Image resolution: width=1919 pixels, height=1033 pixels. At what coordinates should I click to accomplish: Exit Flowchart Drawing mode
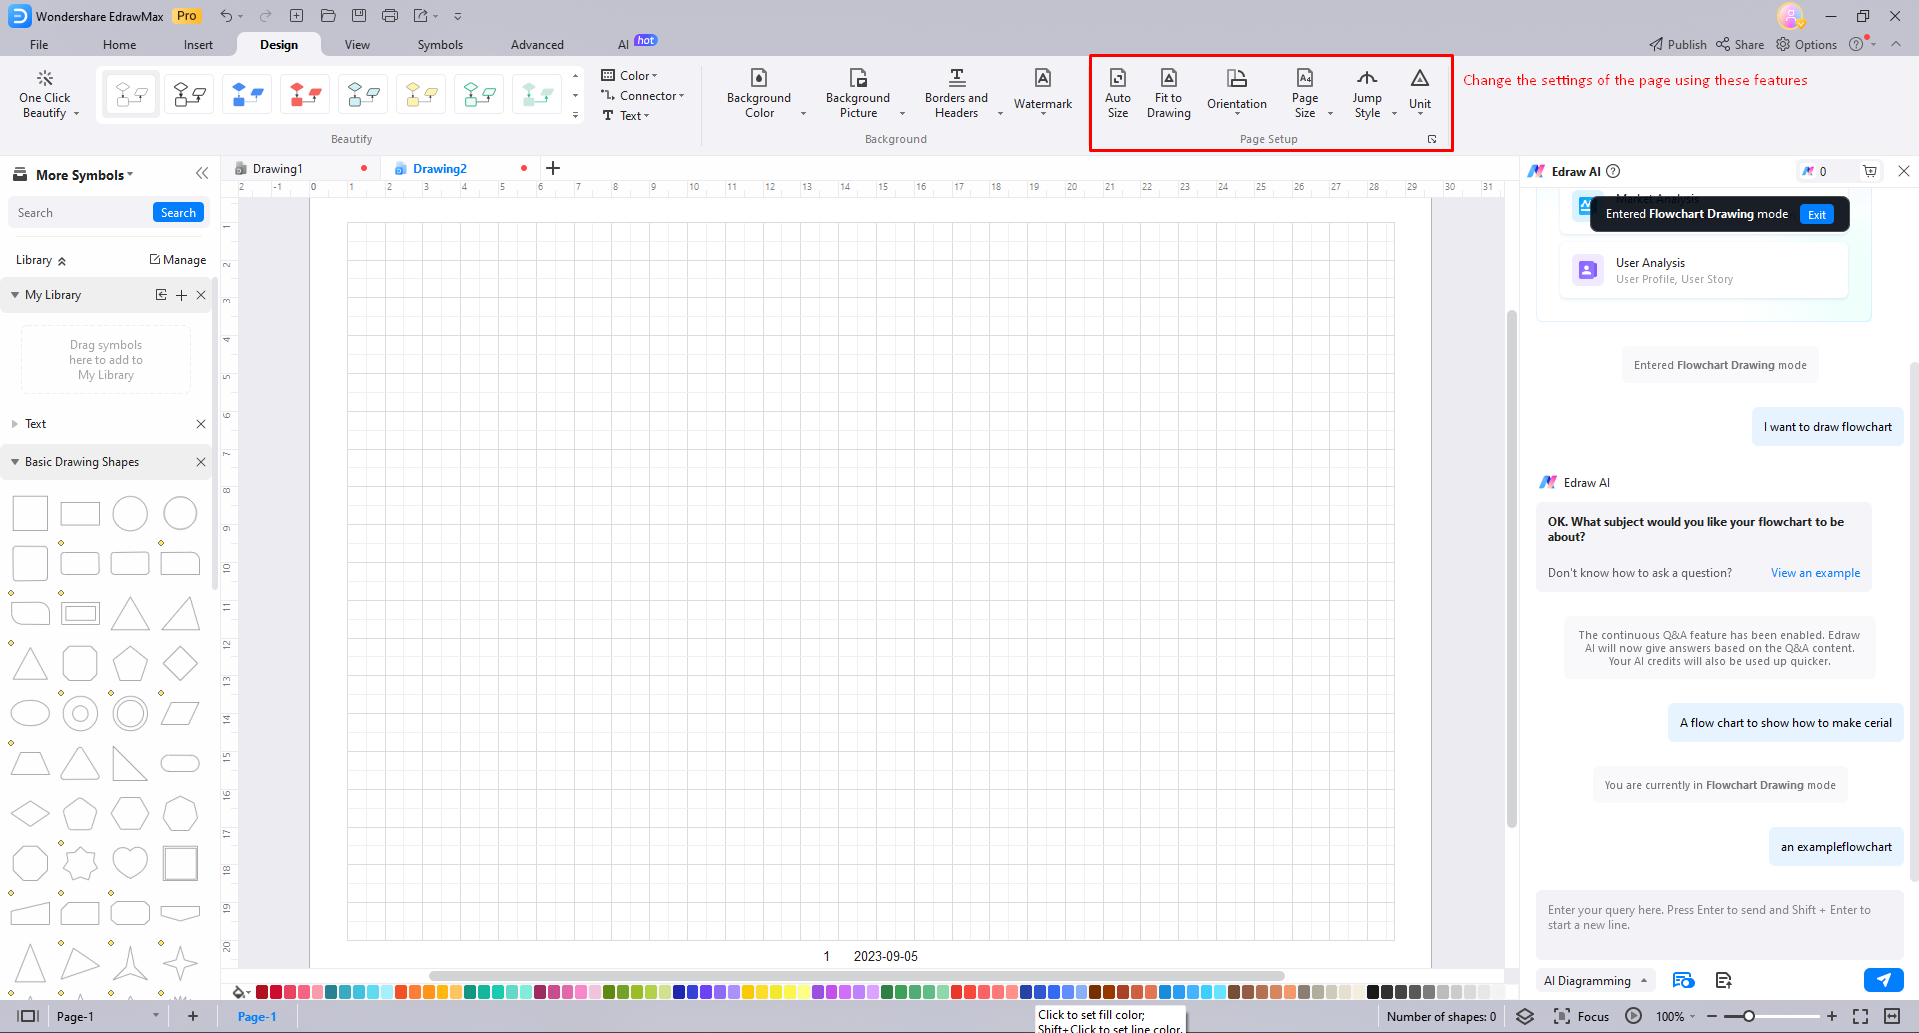[x=1817, y=214]
